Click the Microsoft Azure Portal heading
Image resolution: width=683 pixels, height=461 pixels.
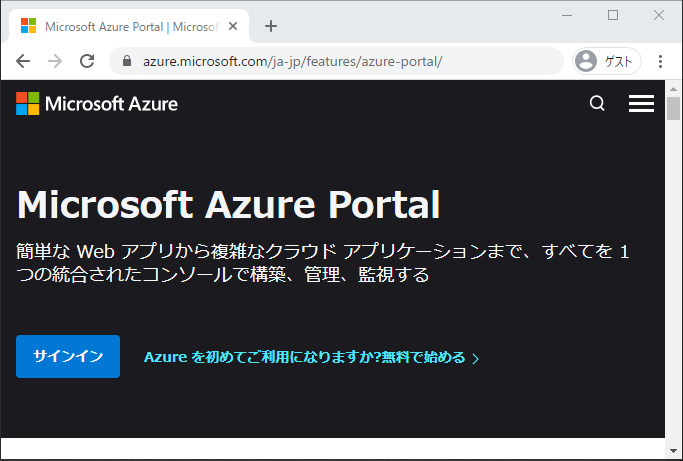coord(228,204)
